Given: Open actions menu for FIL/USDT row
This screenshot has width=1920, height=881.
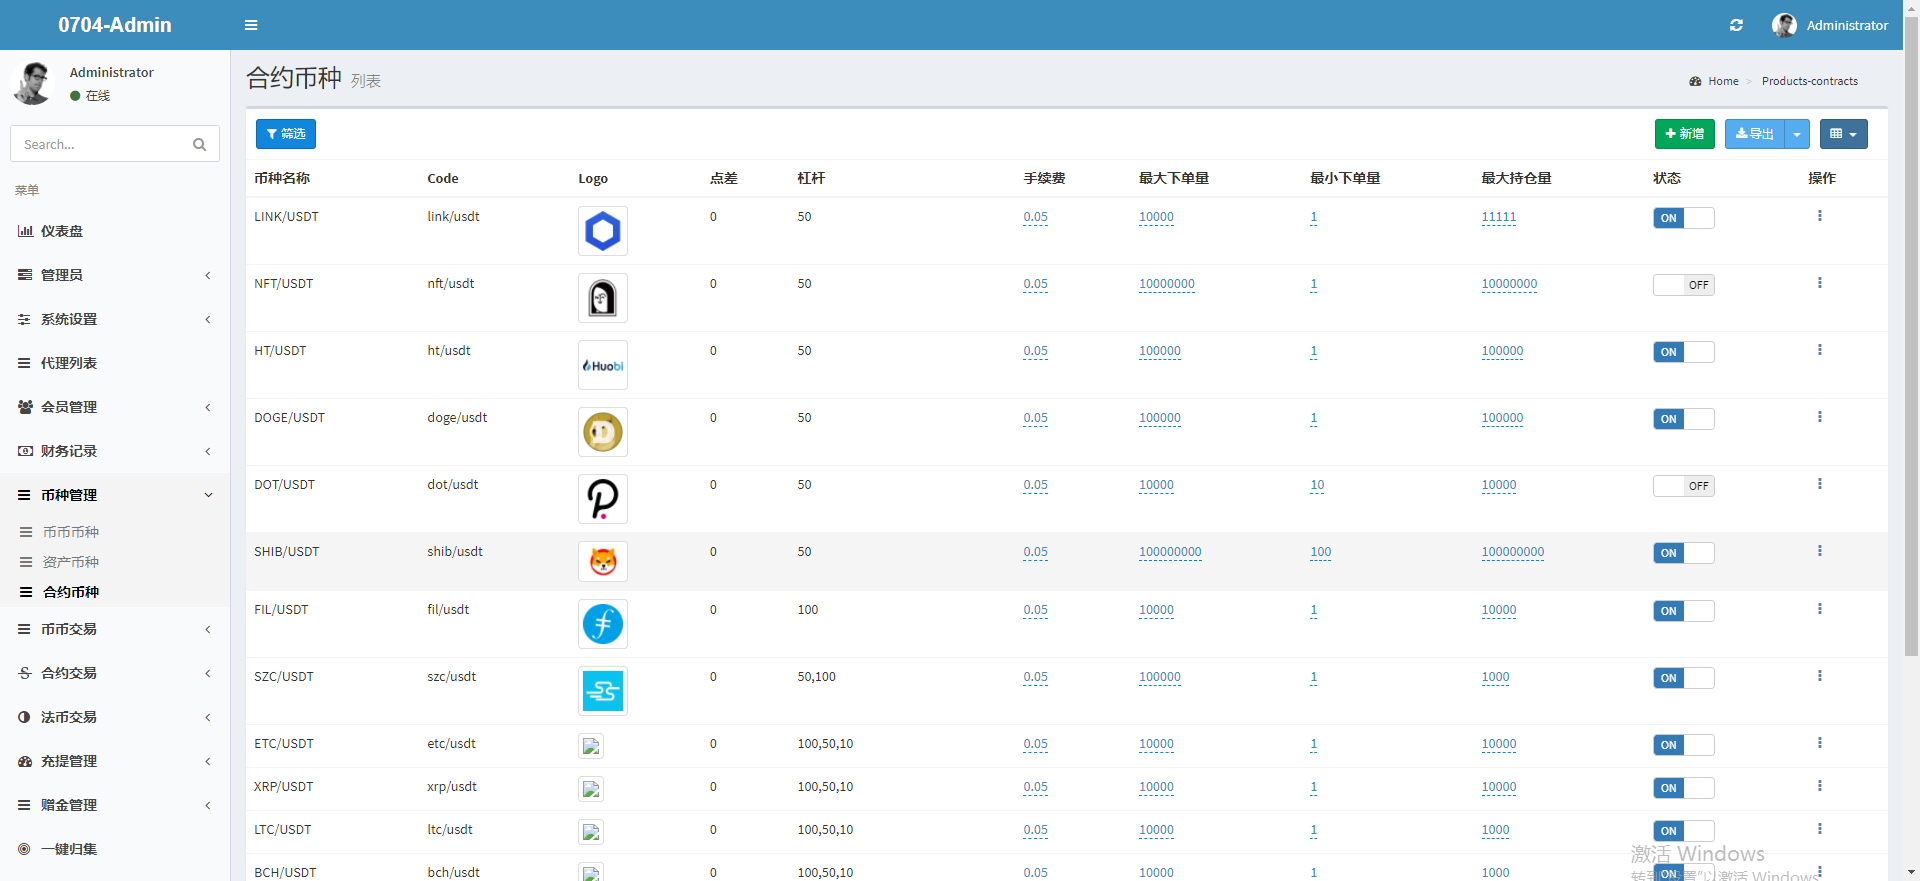Looking at the screenshot, I should point(1819,609).
